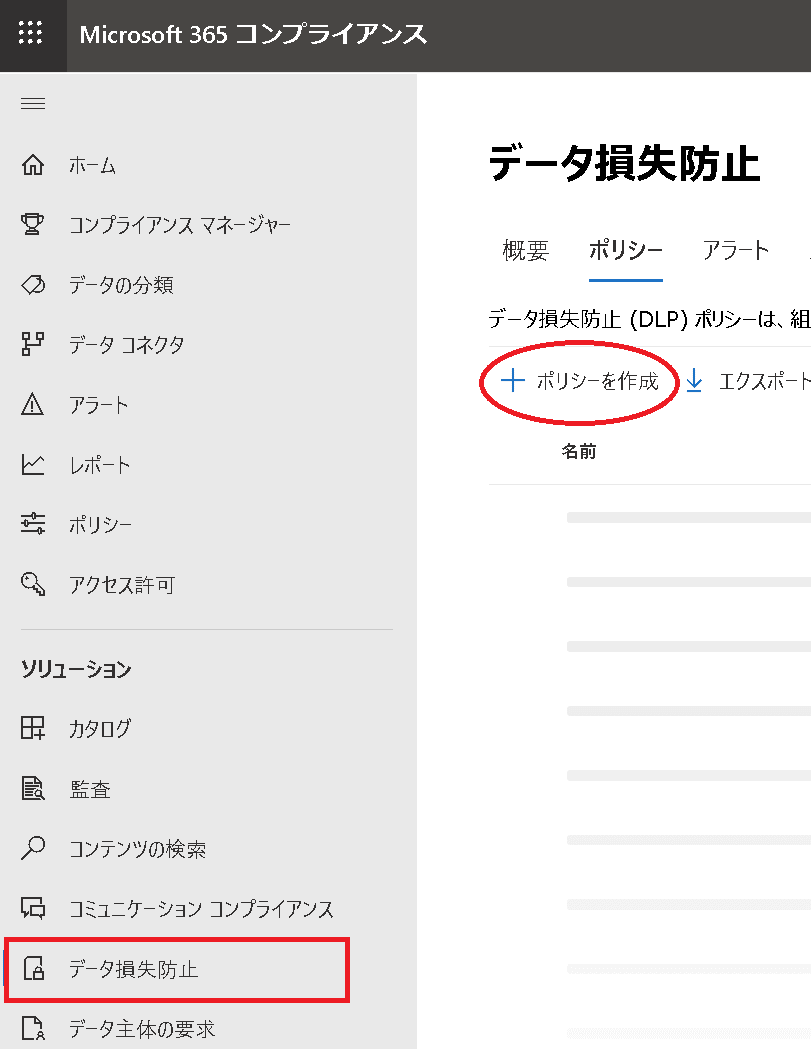Click the export download arrow icon
Screen dimensions: 811x1049
(695, 381)
